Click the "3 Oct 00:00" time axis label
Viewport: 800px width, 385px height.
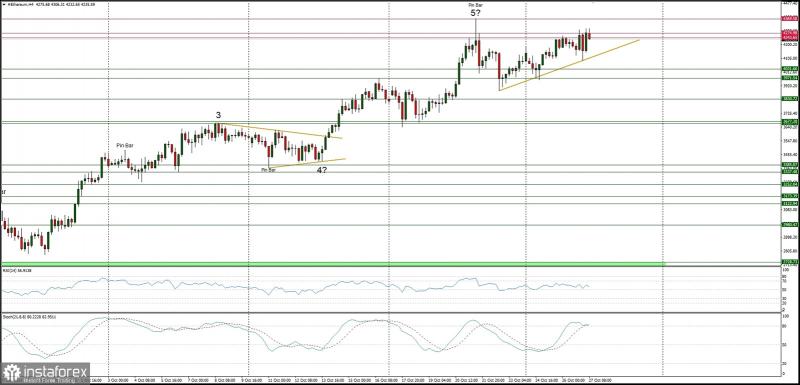point(118,380)
